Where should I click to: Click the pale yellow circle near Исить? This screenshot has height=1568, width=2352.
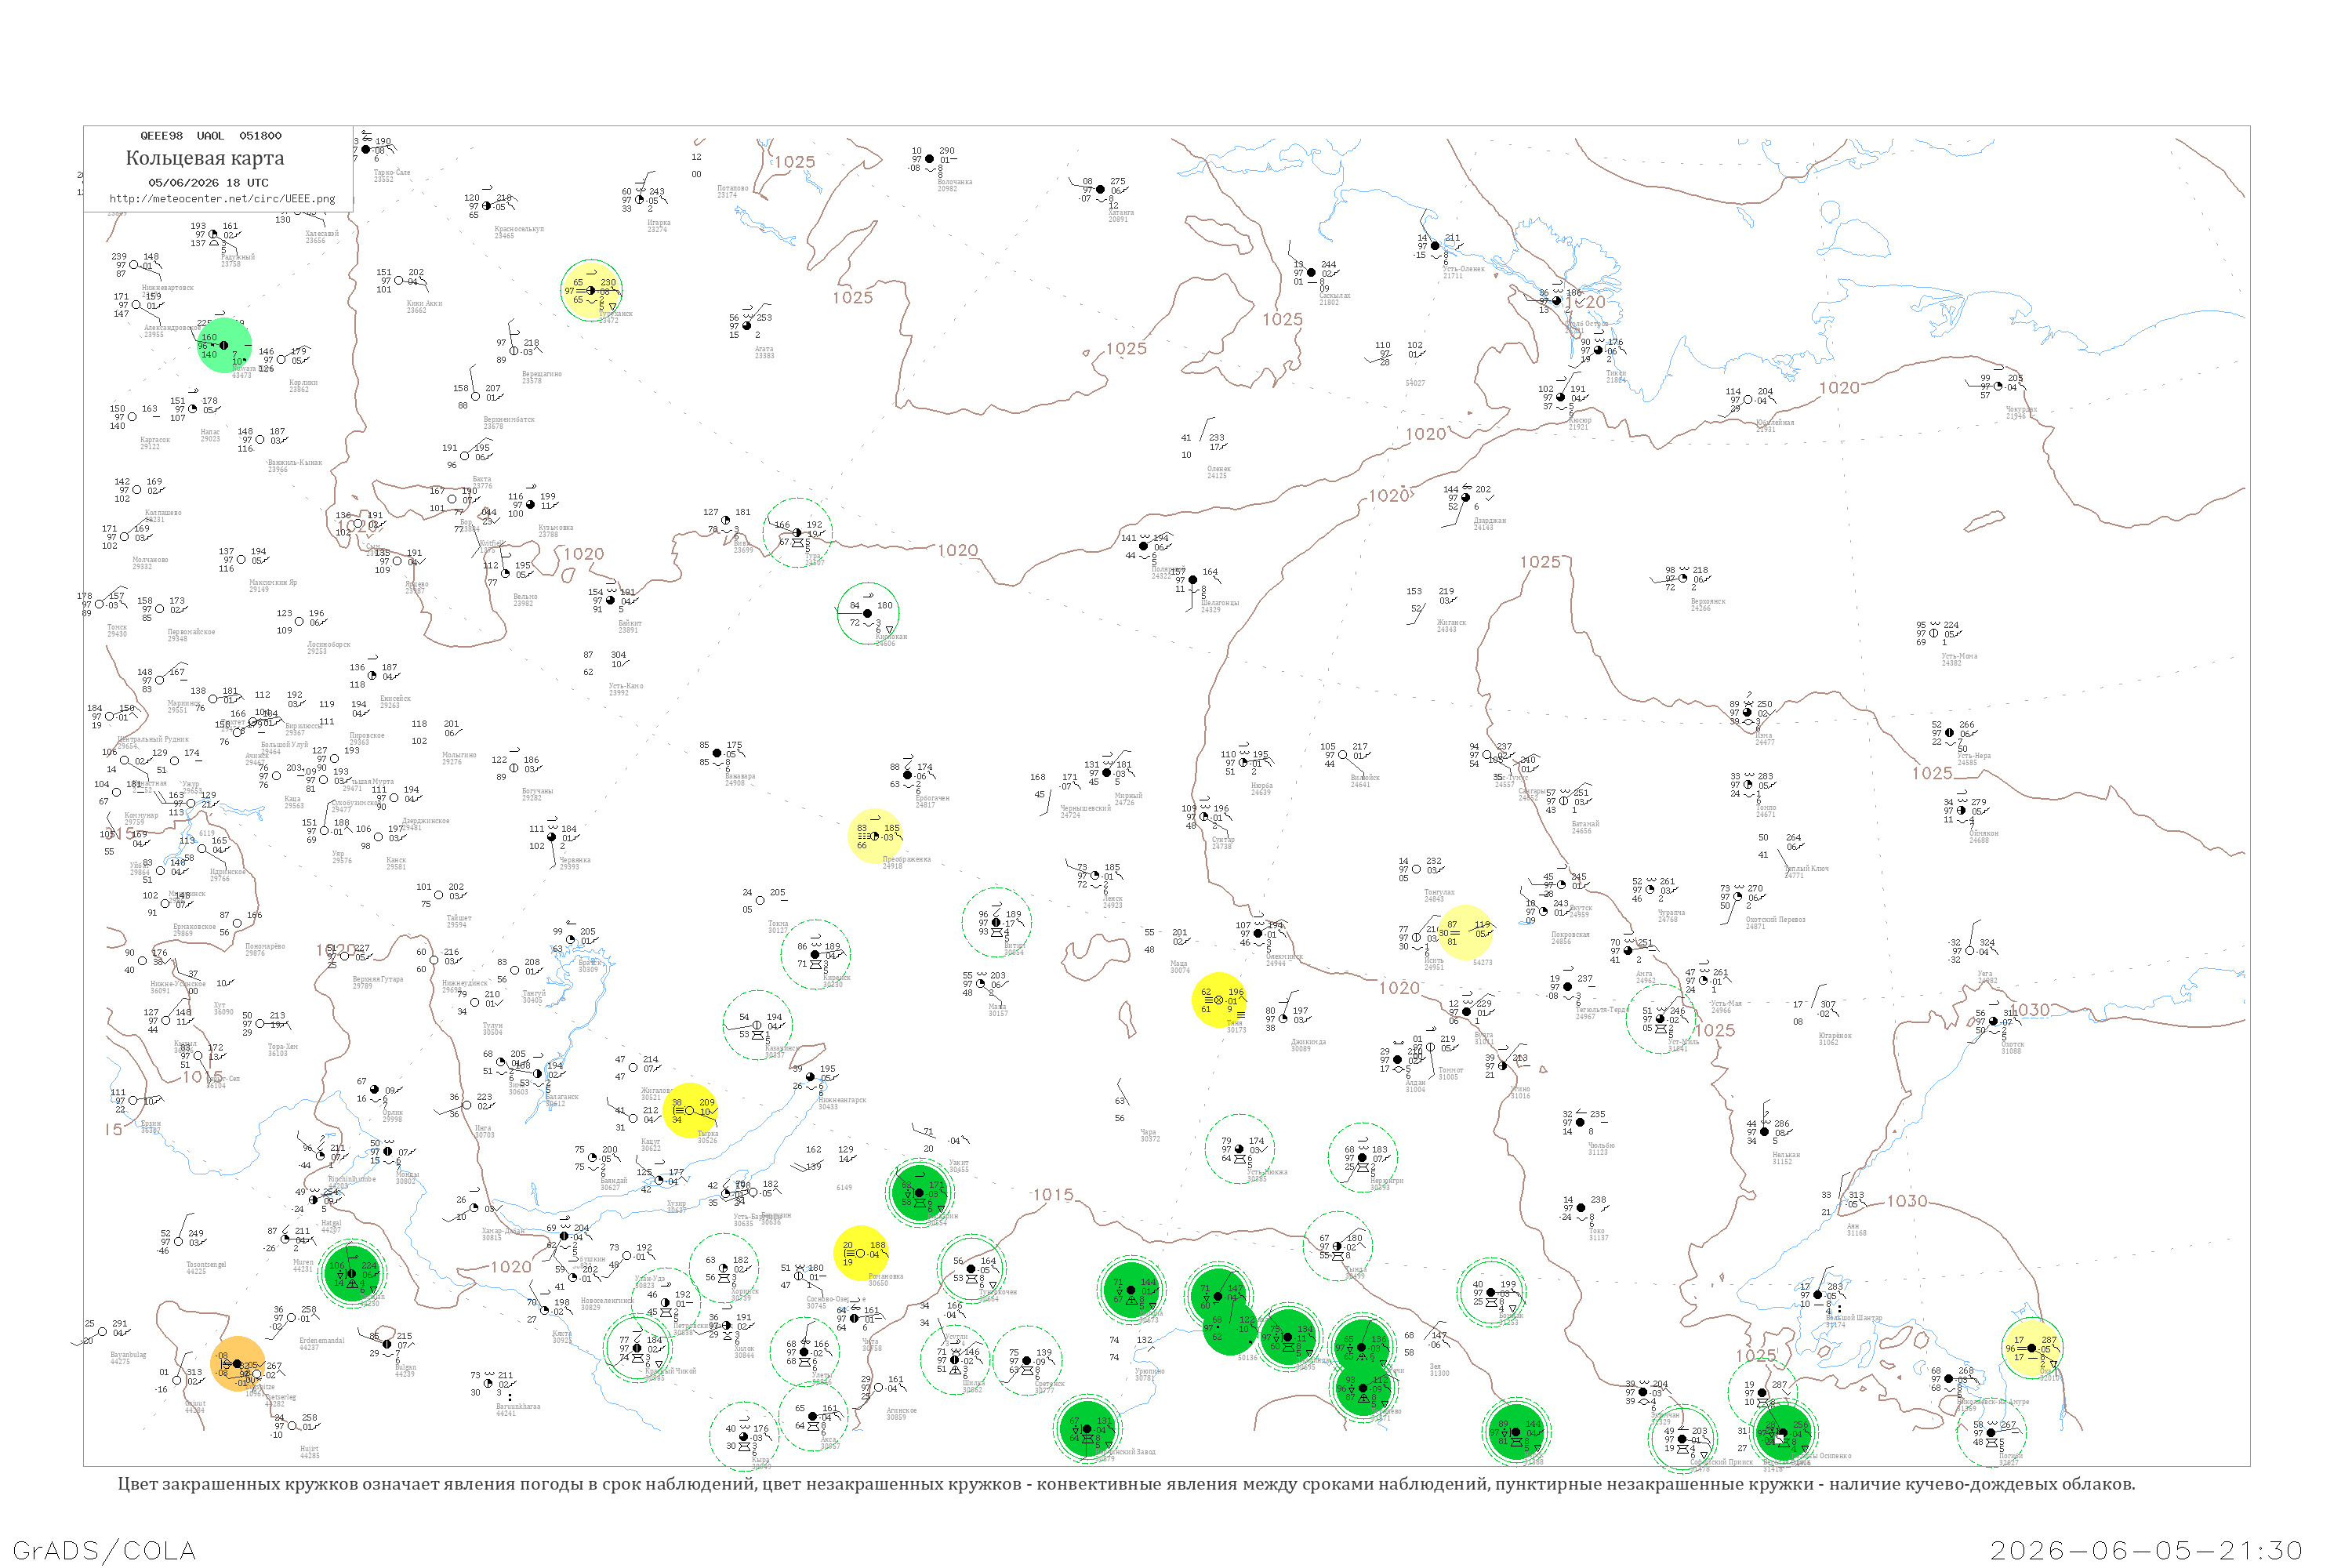[x=1465, y=933]
